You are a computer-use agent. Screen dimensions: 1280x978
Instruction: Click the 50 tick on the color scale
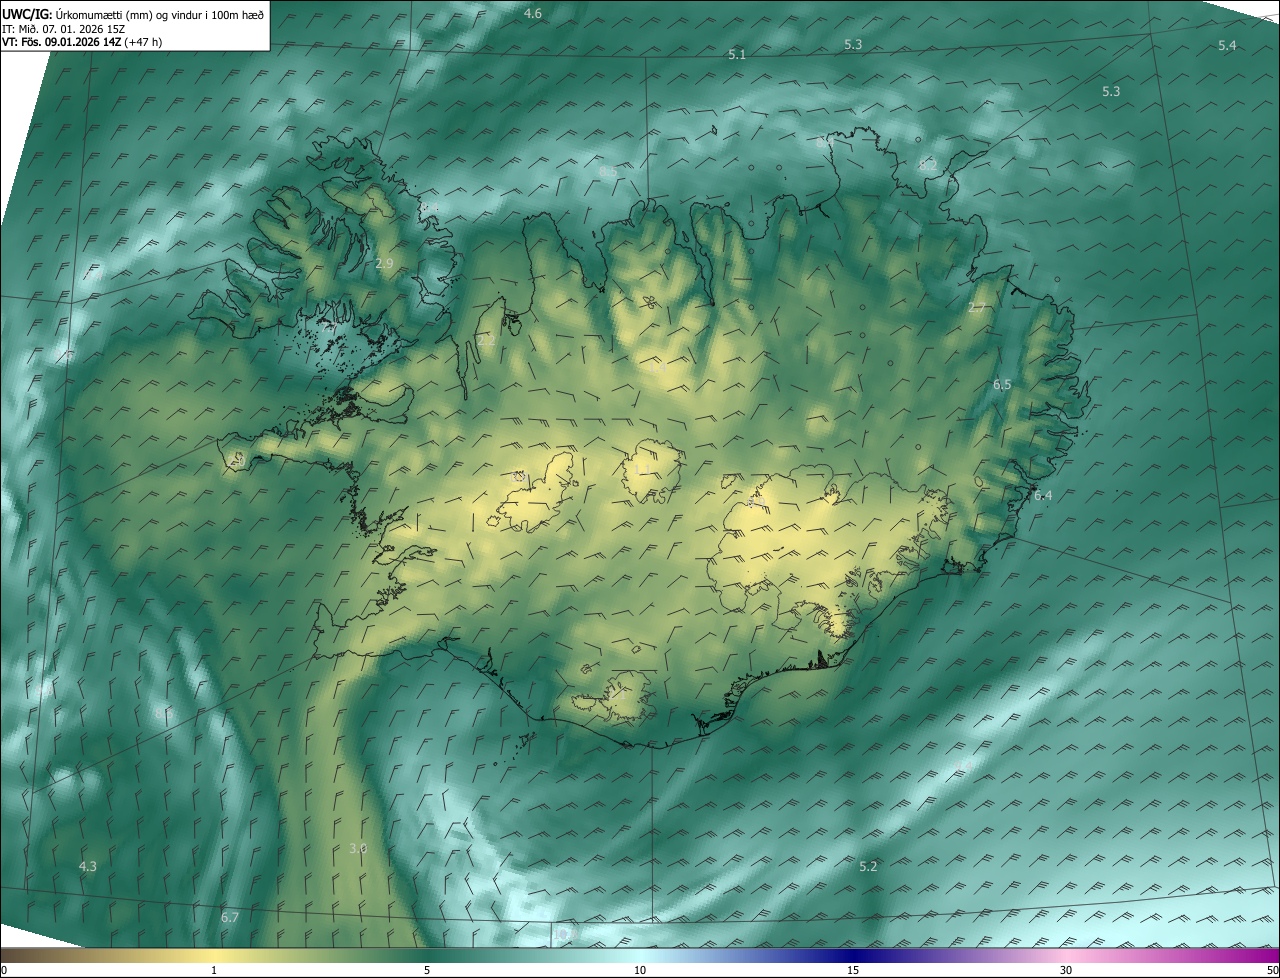click(1272, 971)
